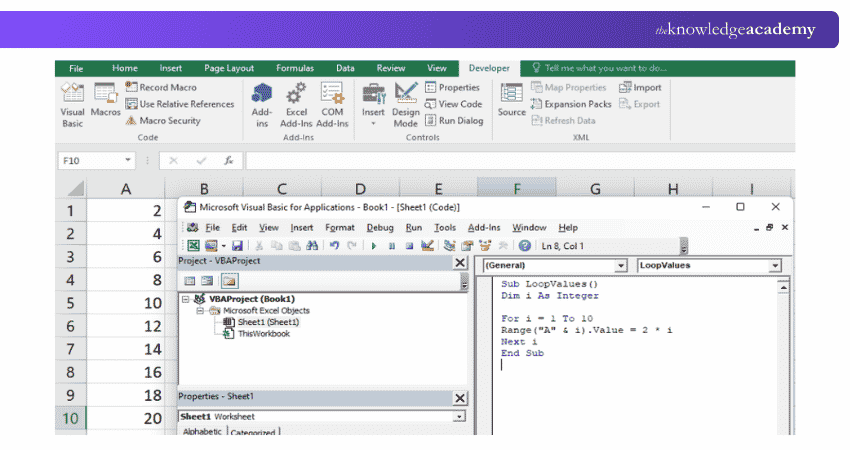Close the Project - VBAProject pane
Image resolution: width=850 pixels, height=450 pixels.
coord(460,262)
